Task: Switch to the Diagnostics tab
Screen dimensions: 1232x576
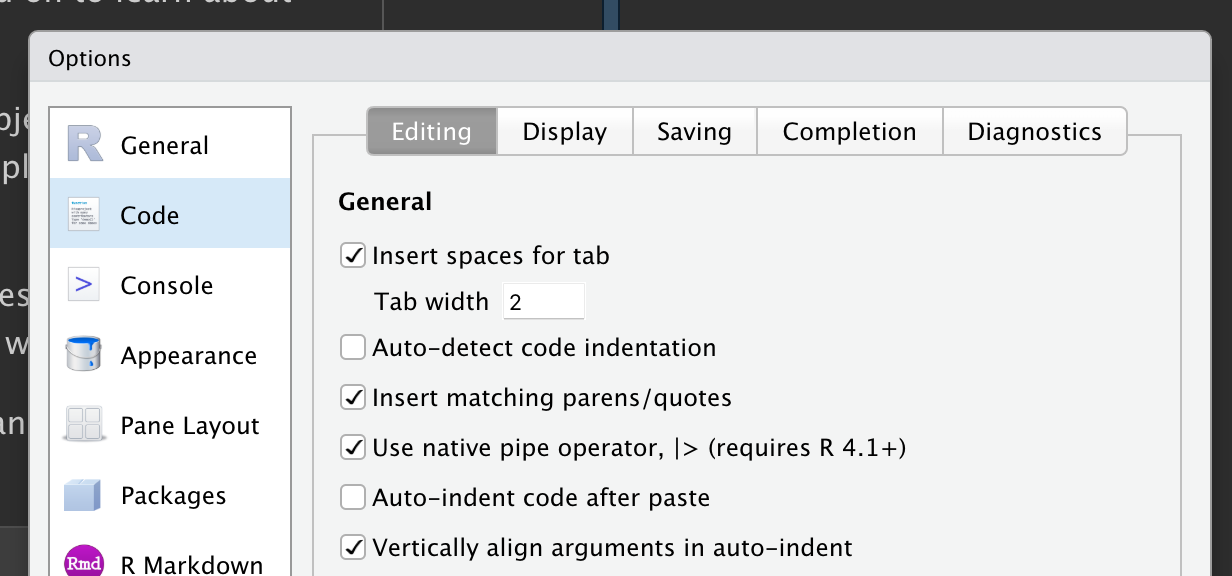Action: click(1034, 131)
